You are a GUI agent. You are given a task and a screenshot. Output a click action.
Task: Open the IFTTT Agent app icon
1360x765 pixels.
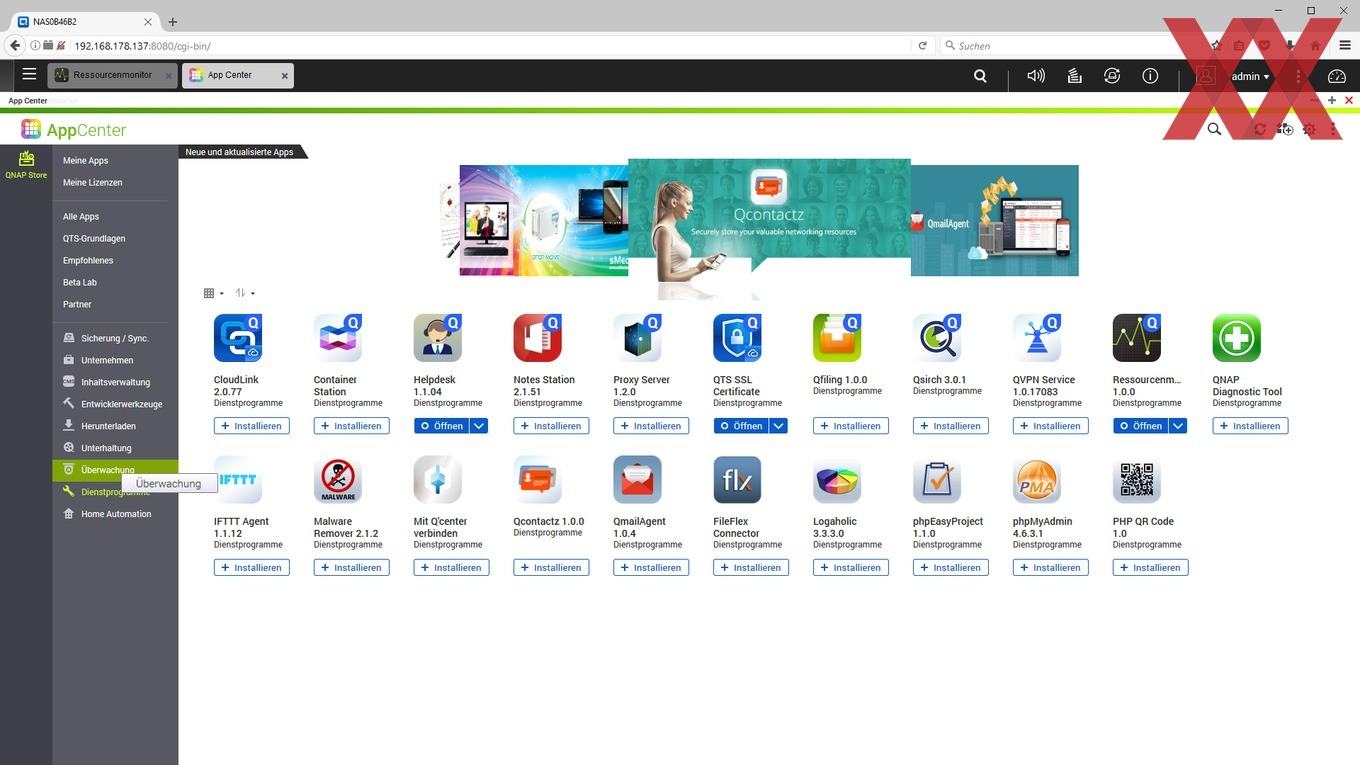pyautogui.click(x=238, y=480)
